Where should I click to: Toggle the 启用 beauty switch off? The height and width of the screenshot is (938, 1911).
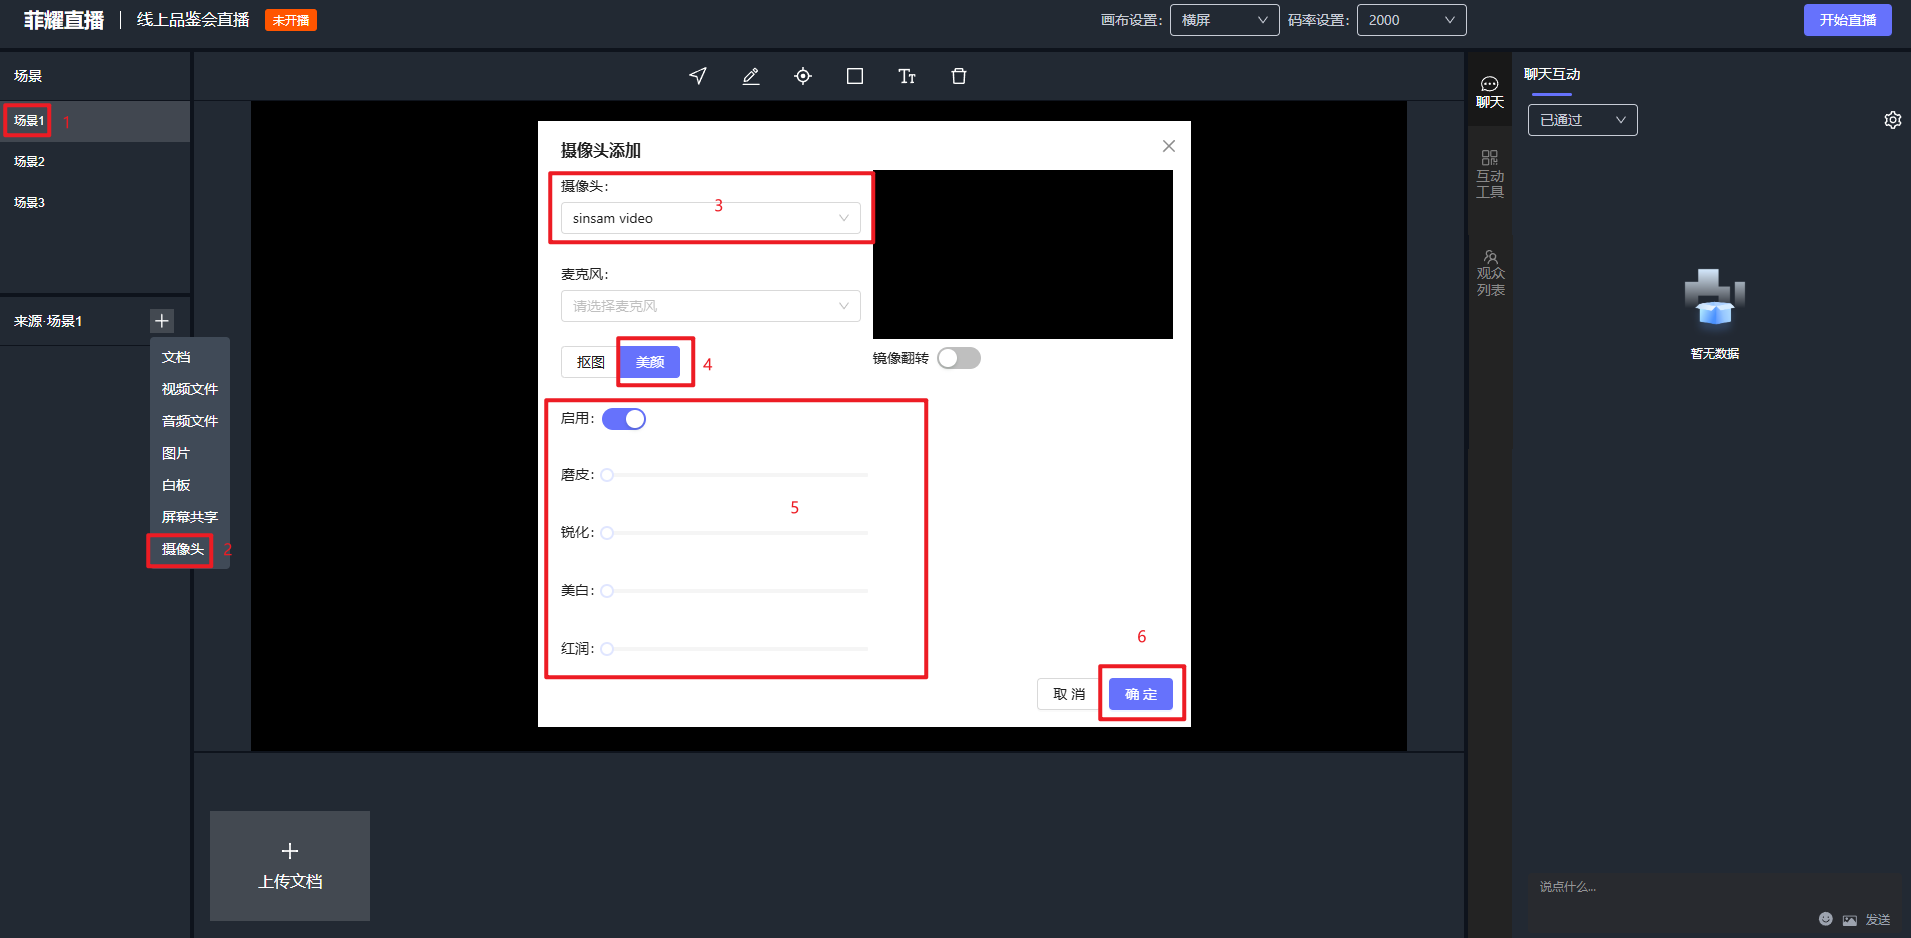tap(624, 419)
